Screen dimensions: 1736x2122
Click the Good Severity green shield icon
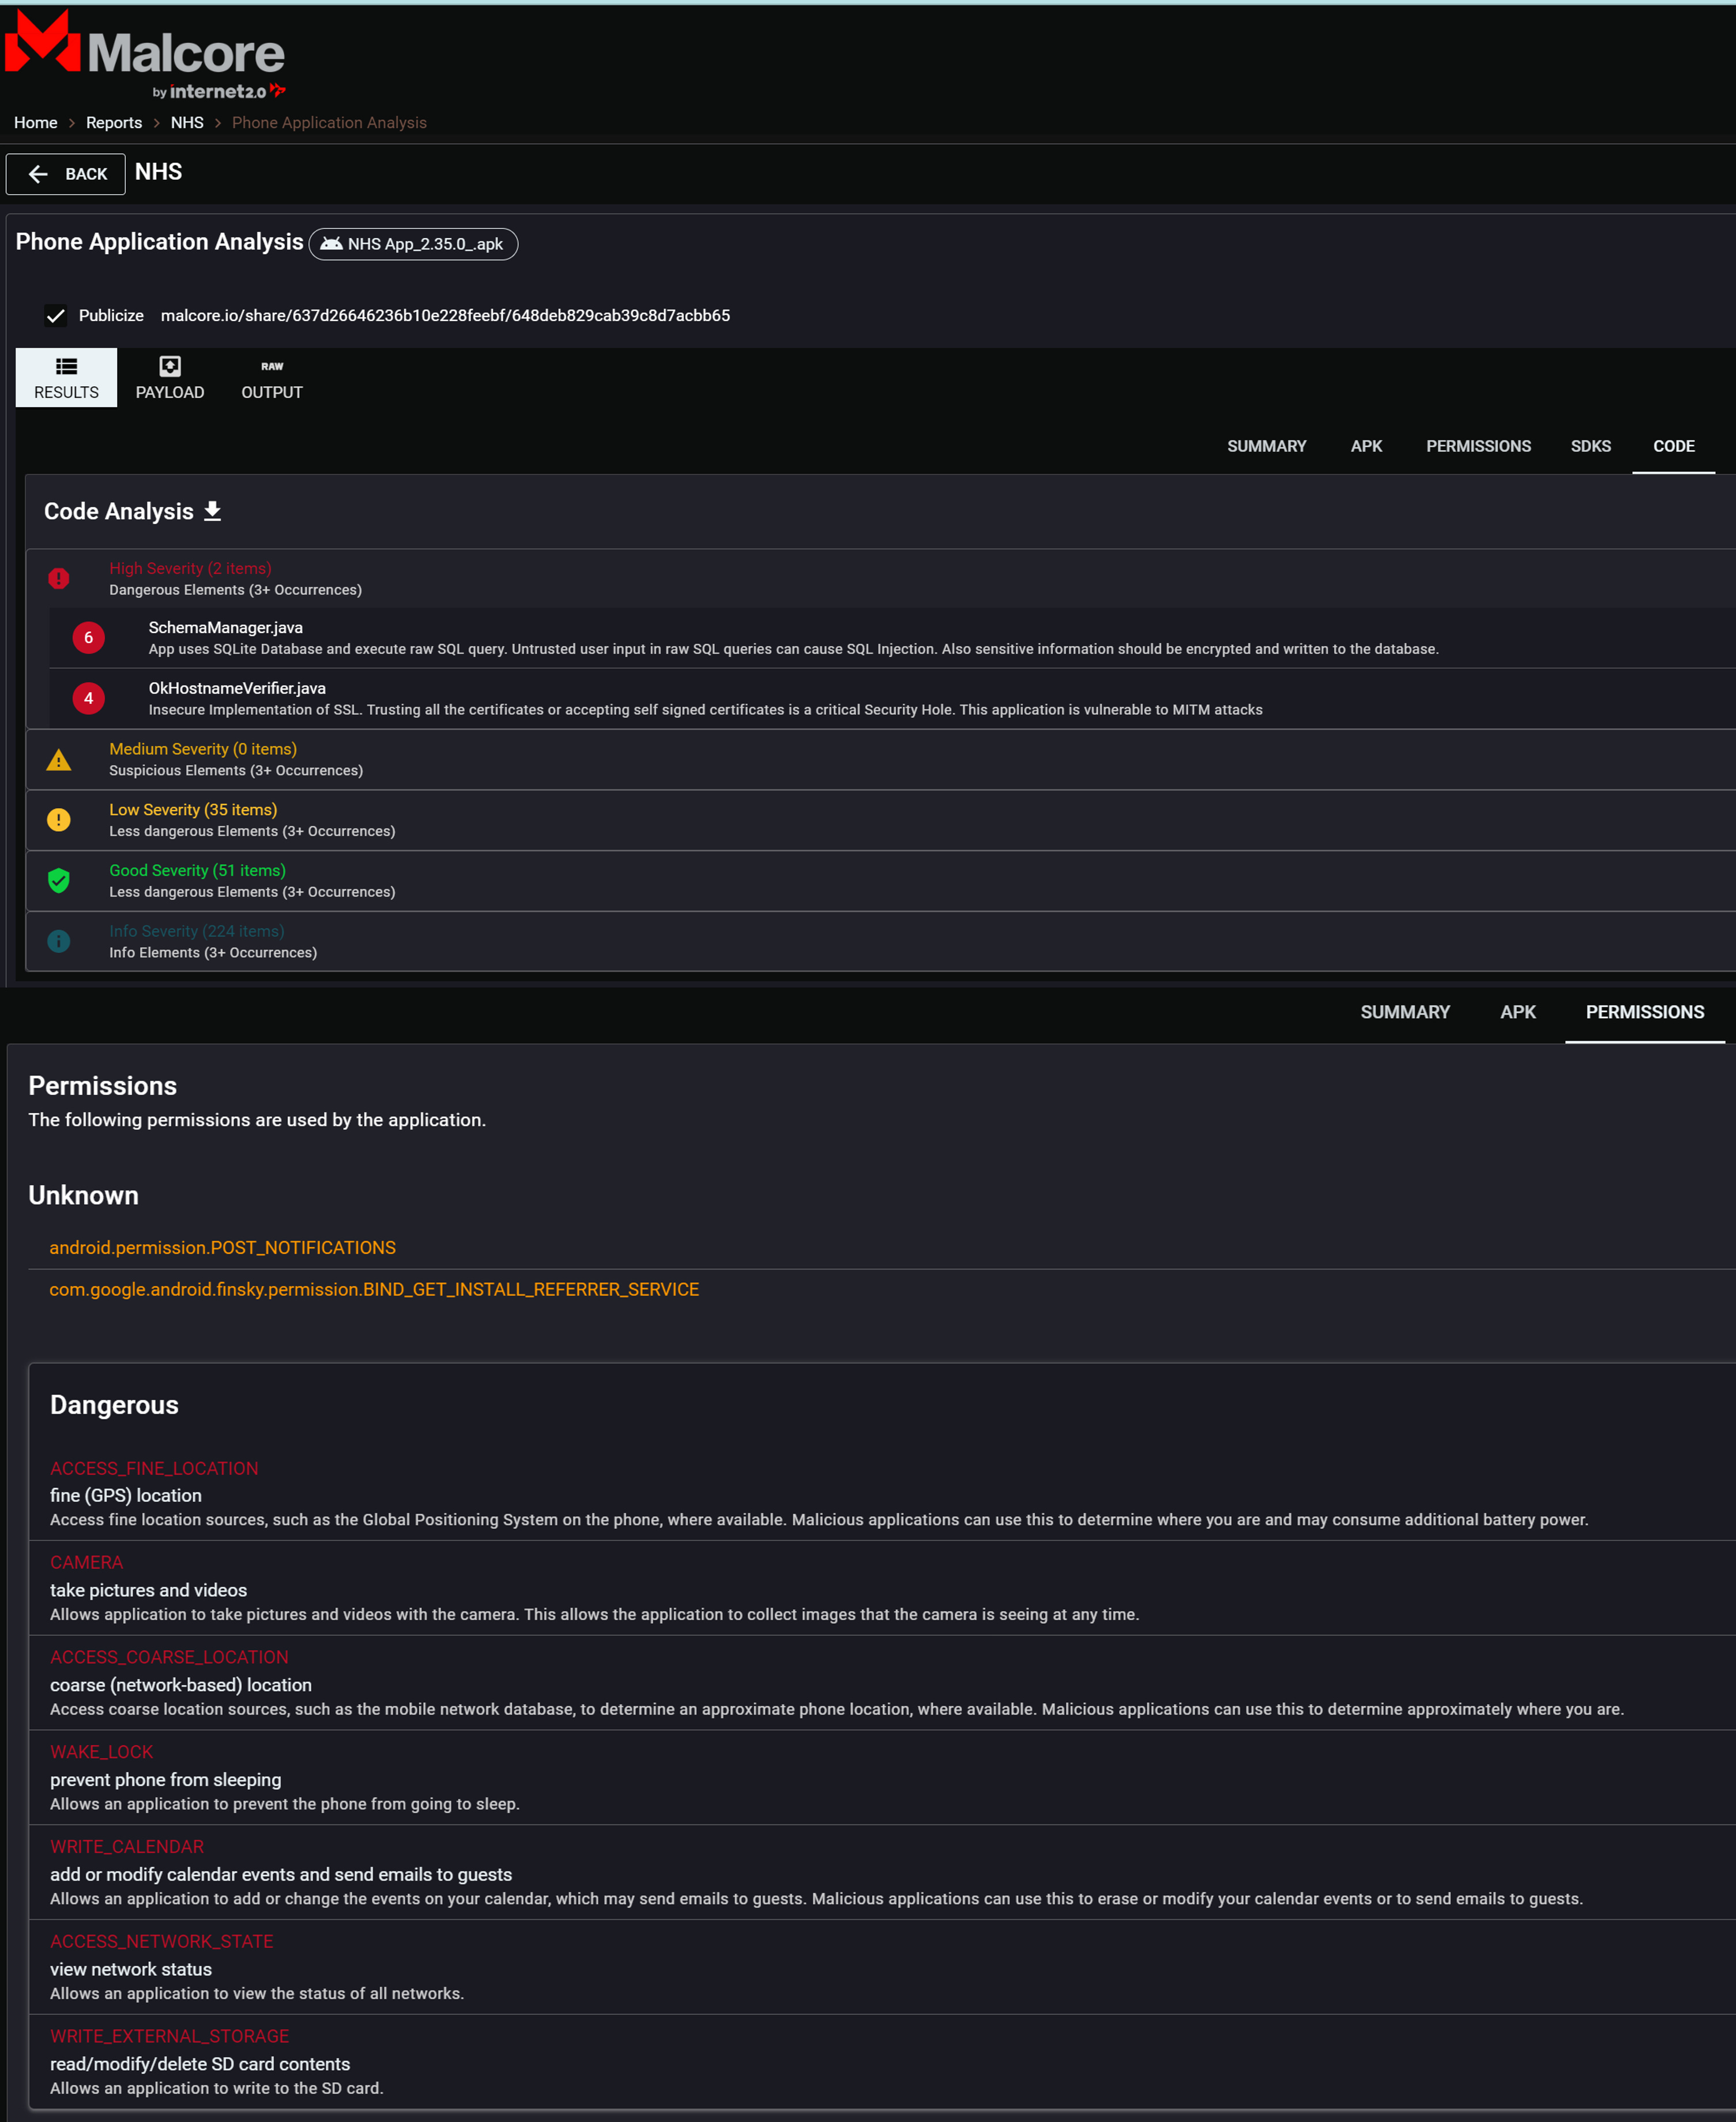pos(59,881)
